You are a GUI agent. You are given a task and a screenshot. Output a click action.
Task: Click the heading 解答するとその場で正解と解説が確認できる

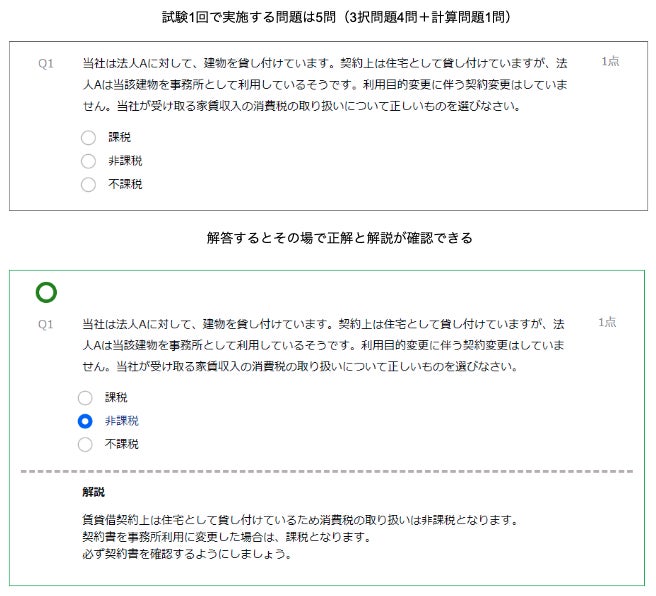tap(340, 238)
